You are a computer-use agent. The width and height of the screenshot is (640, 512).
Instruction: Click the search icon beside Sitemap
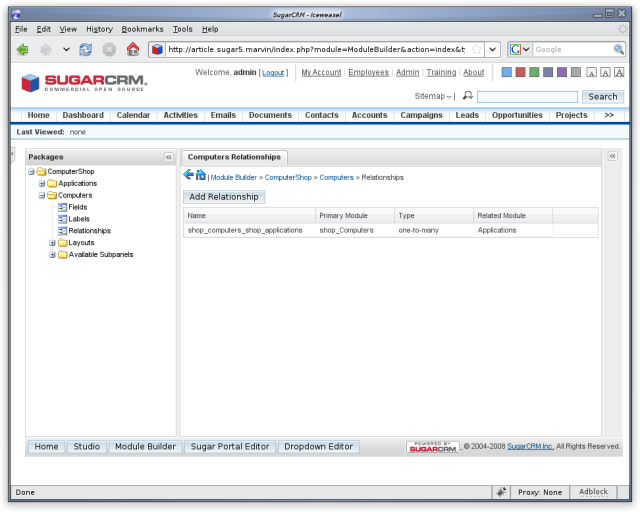tap(468, 96)
